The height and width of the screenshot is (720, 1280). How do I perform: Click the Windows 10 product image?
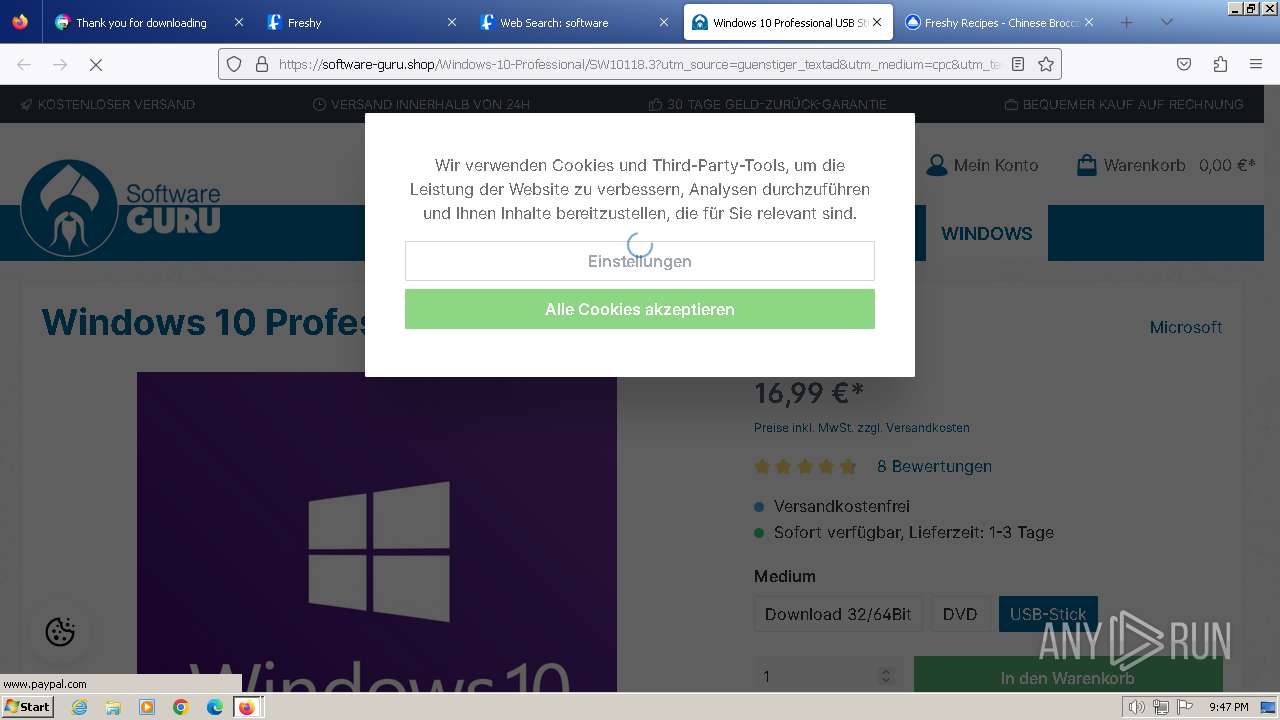(x=377, y=532)
